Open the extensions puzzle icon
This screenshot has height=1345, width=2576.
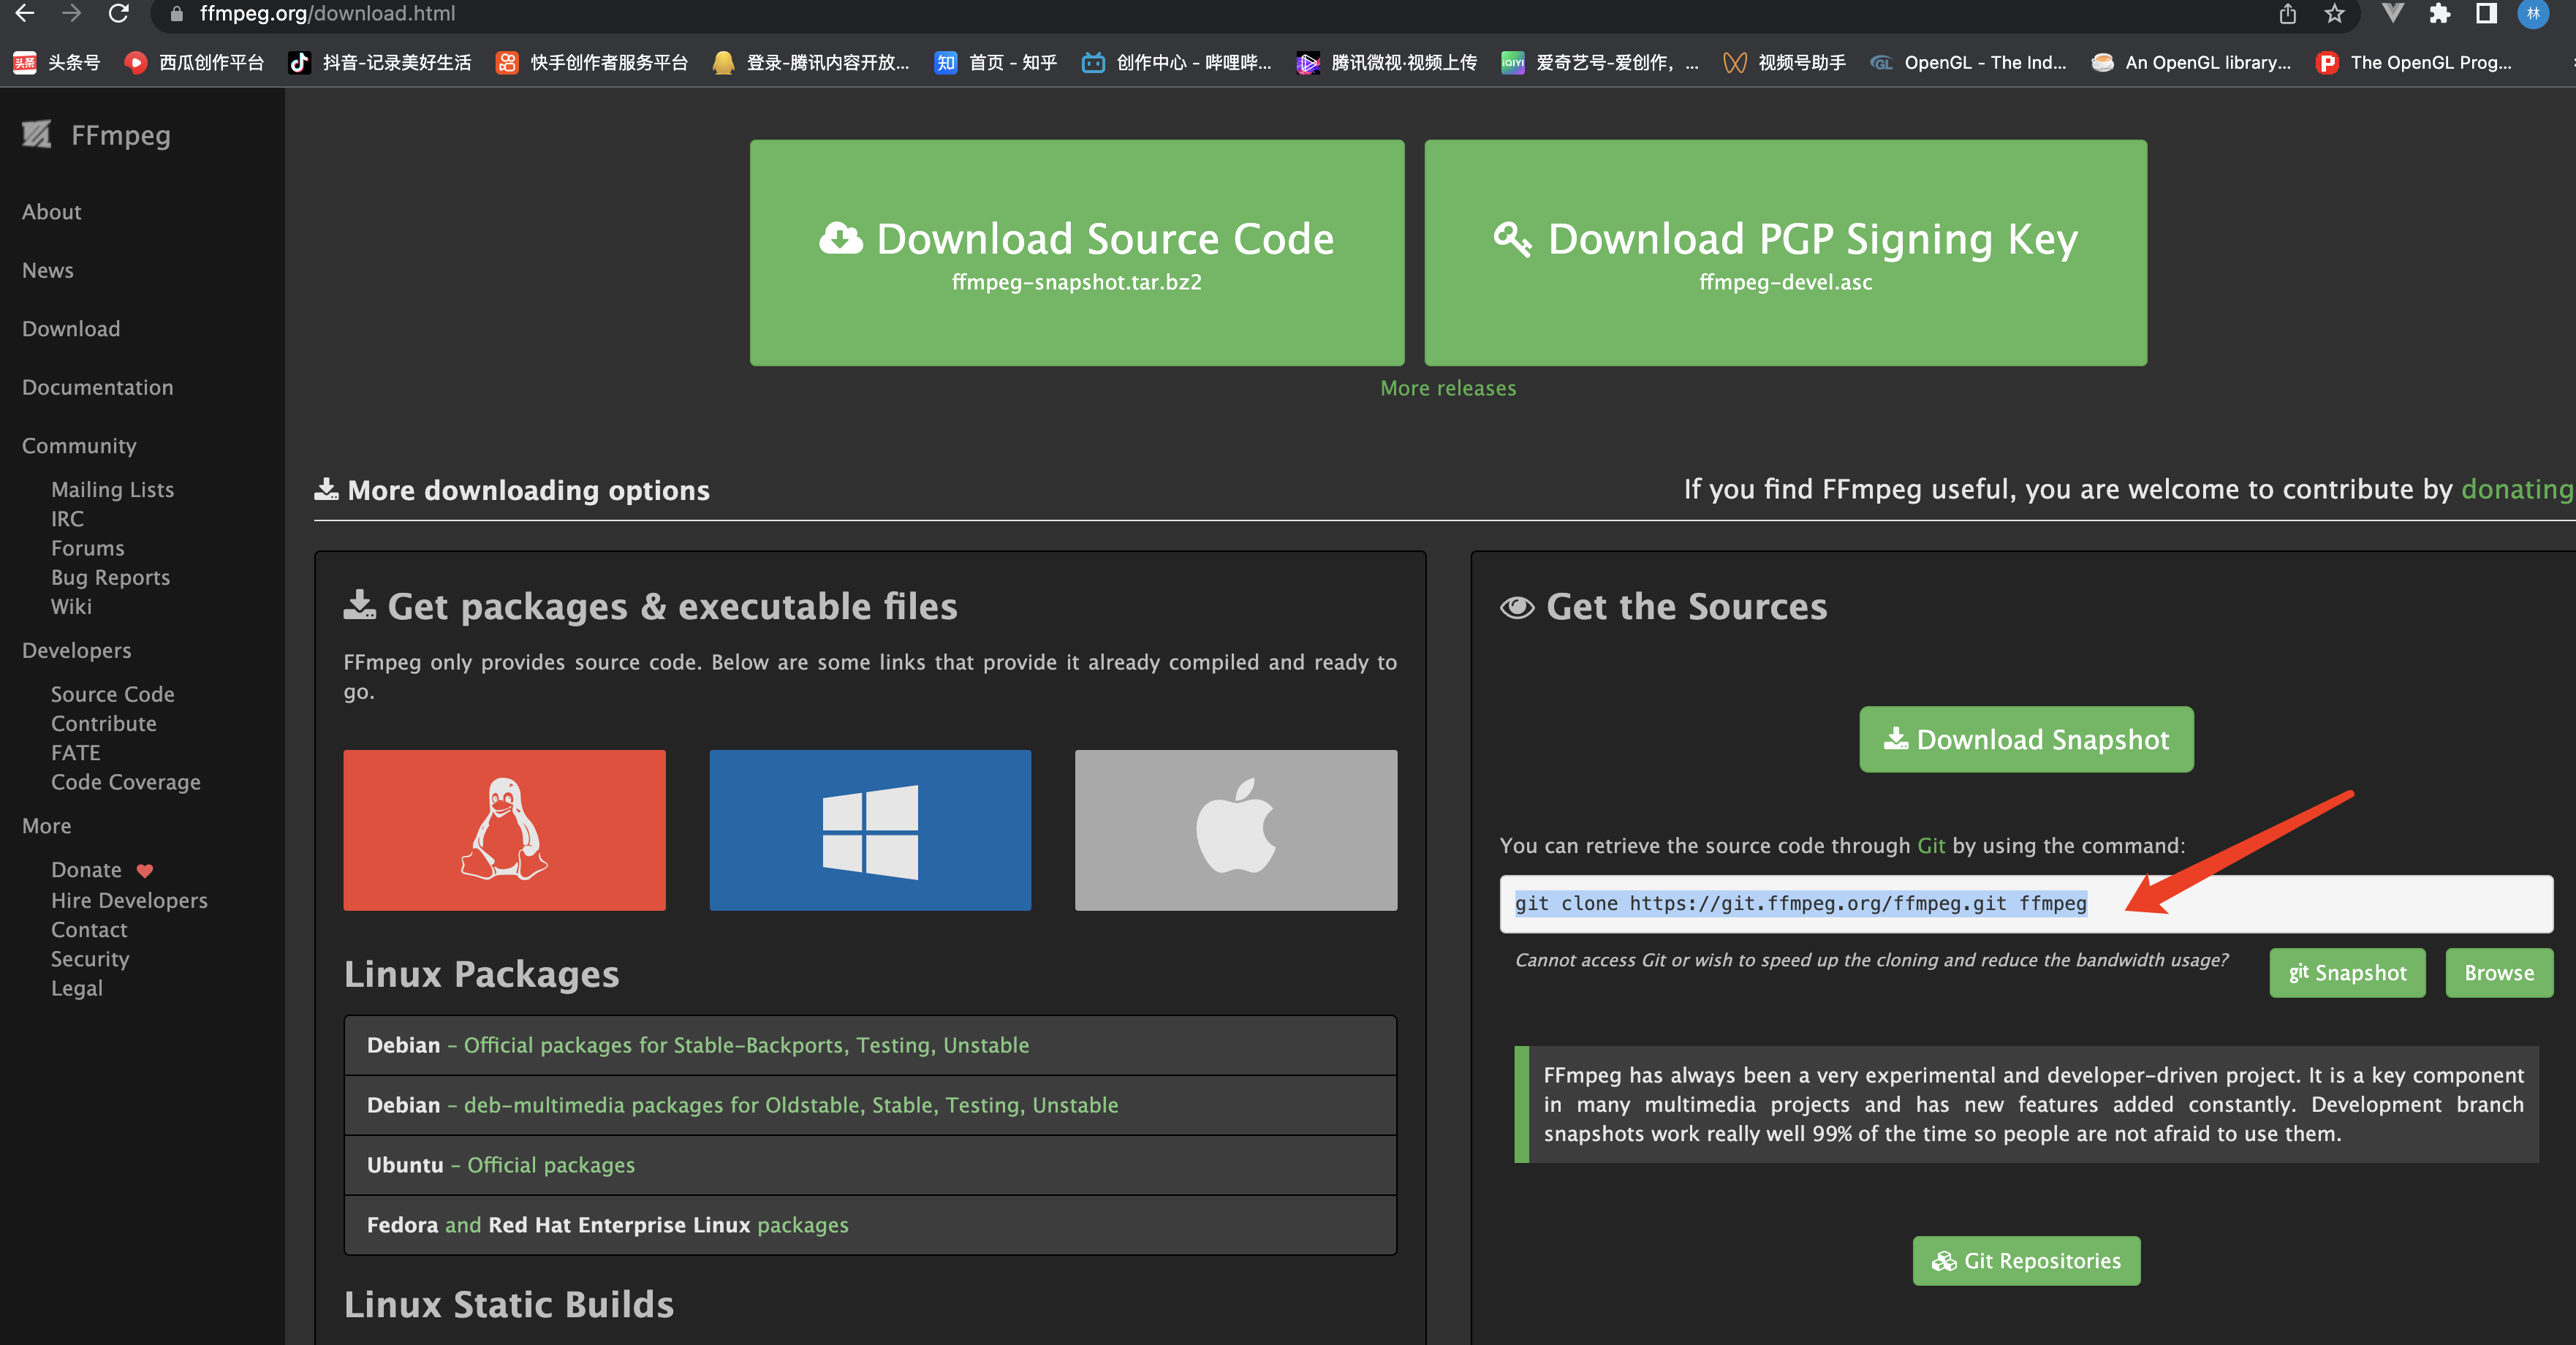pos(2439,13)
